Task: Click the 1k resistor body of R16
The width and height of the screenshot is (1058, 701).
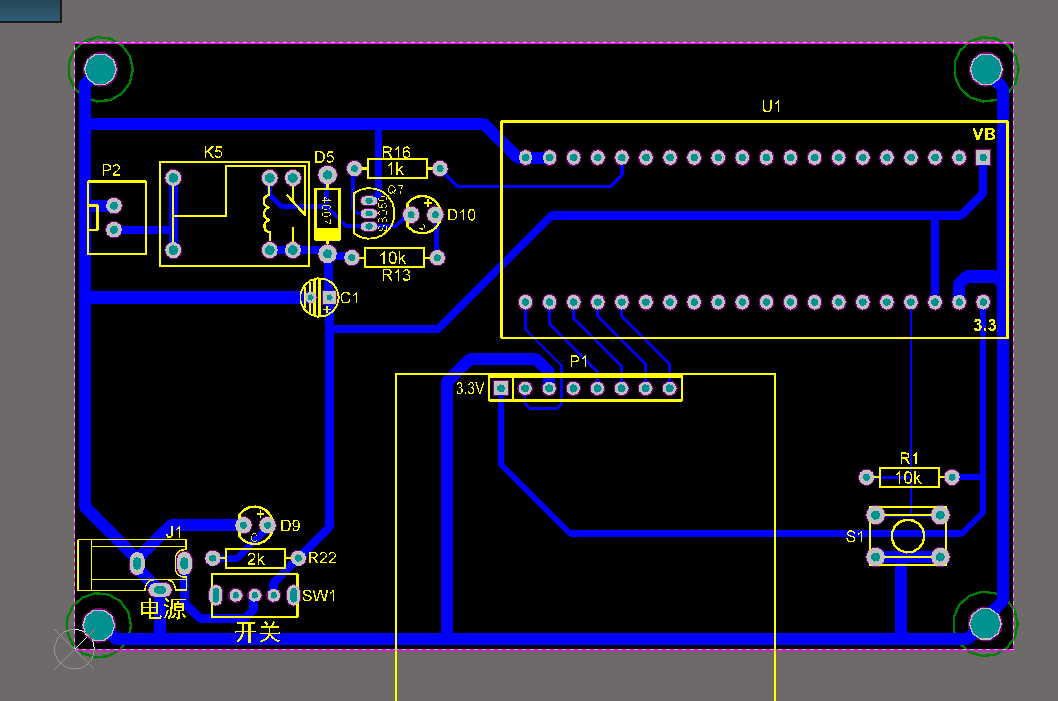Action: pyautogui.click(x=397, y=169)
